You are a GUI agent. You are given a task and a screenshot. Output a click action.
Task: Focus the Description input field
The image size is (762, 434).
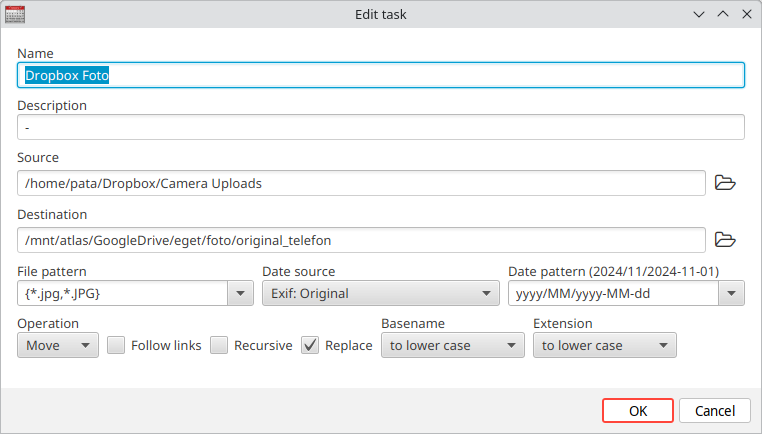[380, 127]
